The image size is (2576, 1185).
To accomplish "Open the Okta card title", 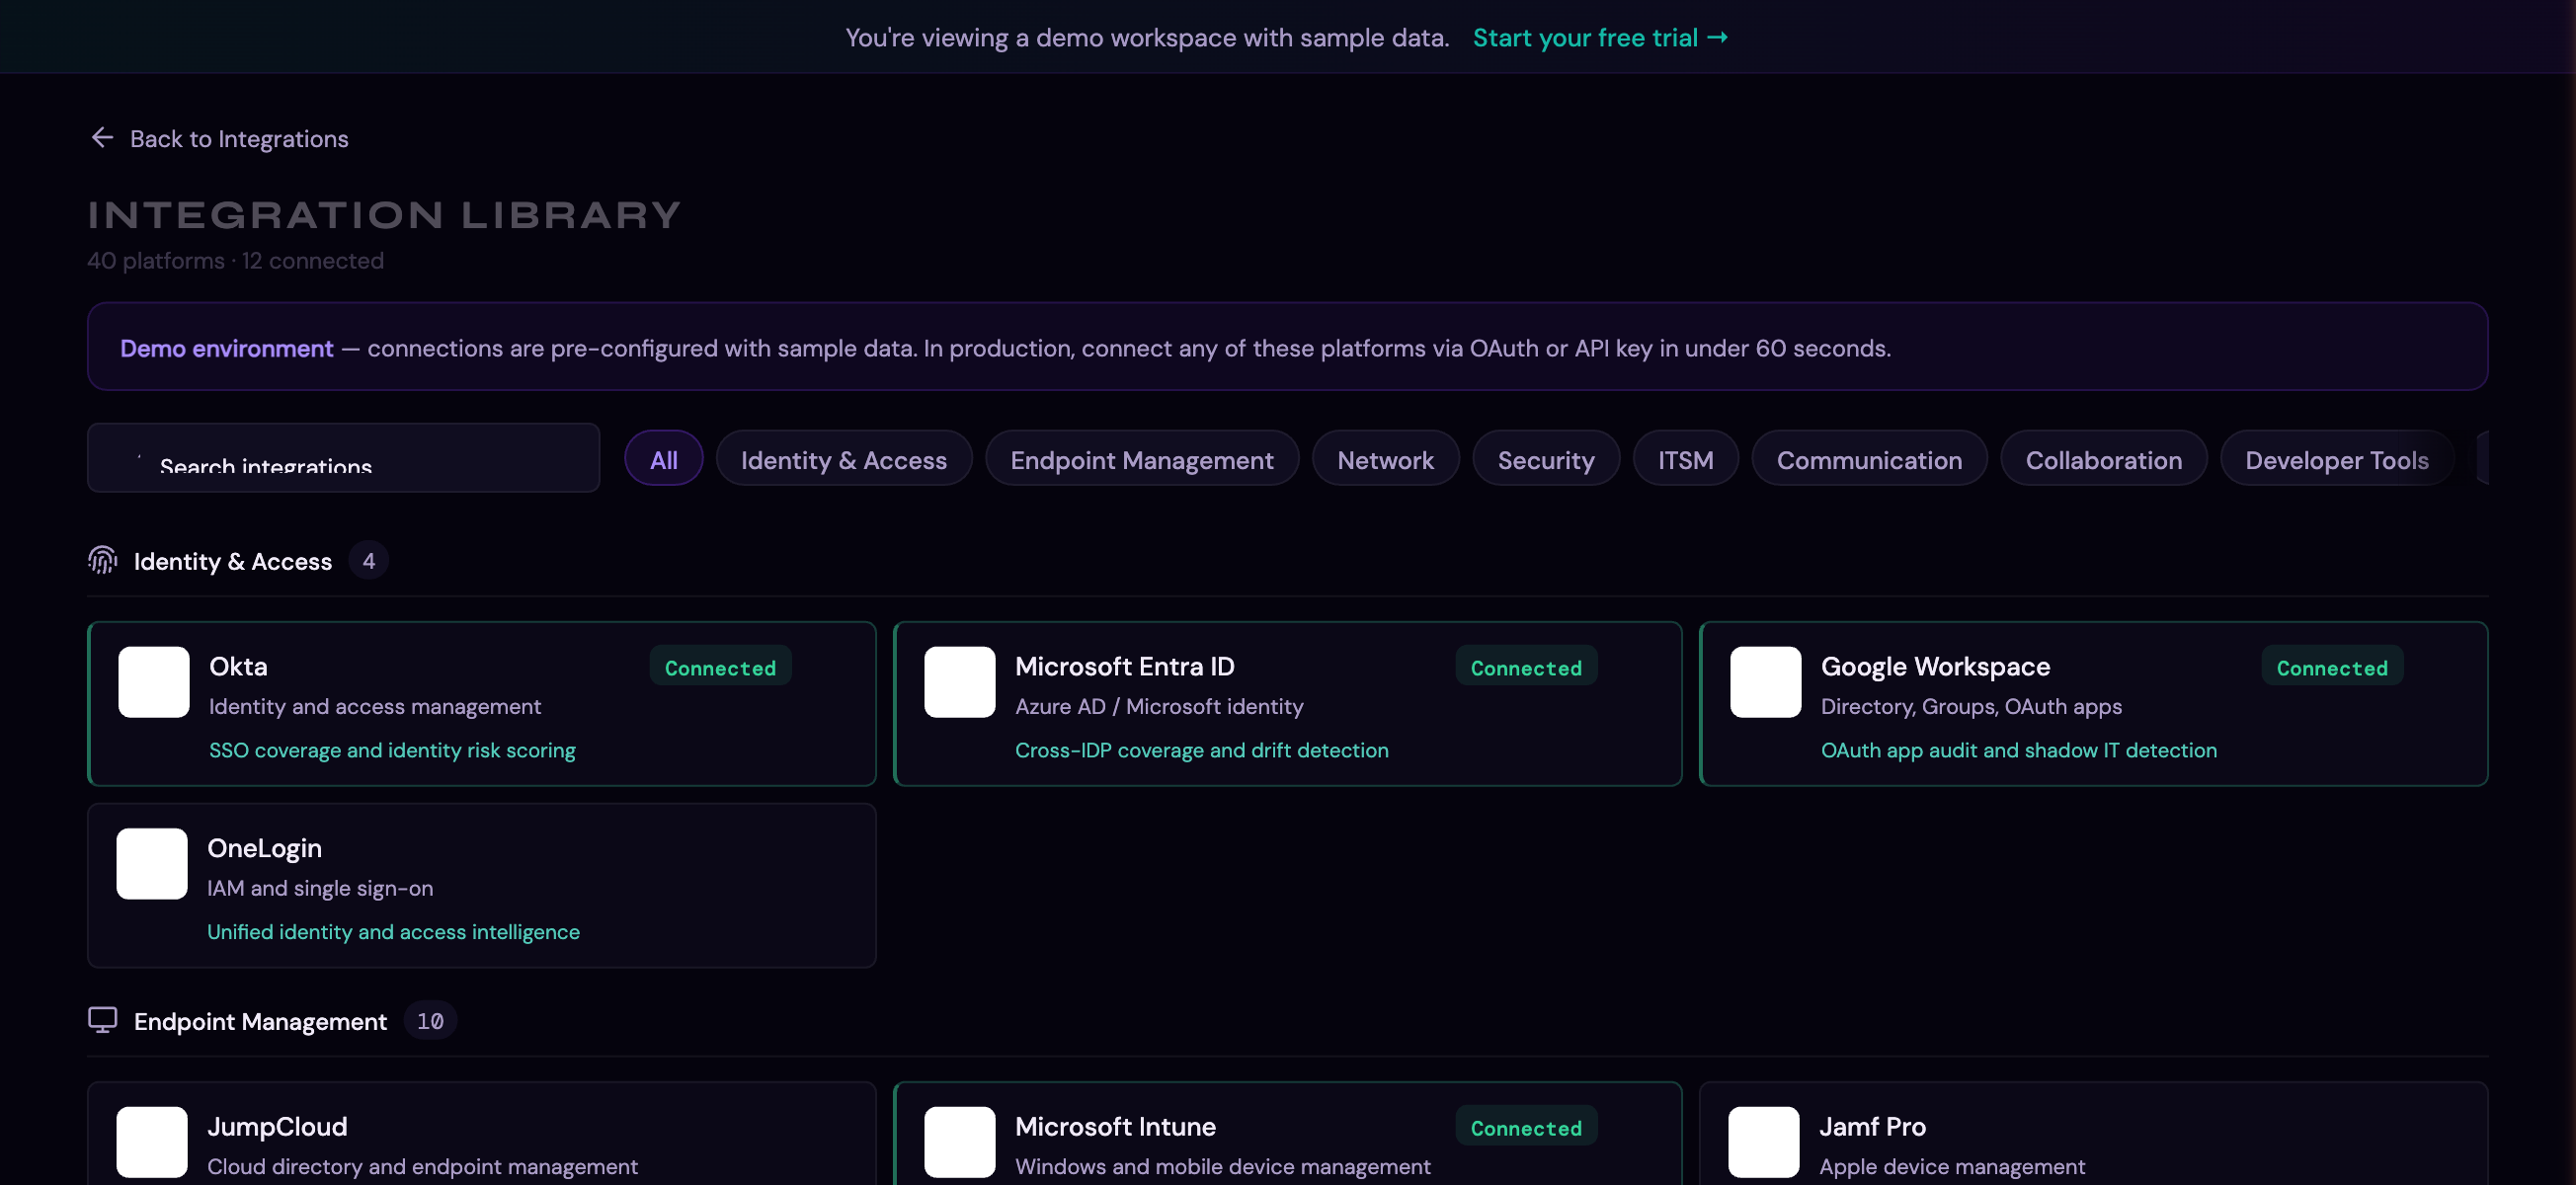I will 238,666.
